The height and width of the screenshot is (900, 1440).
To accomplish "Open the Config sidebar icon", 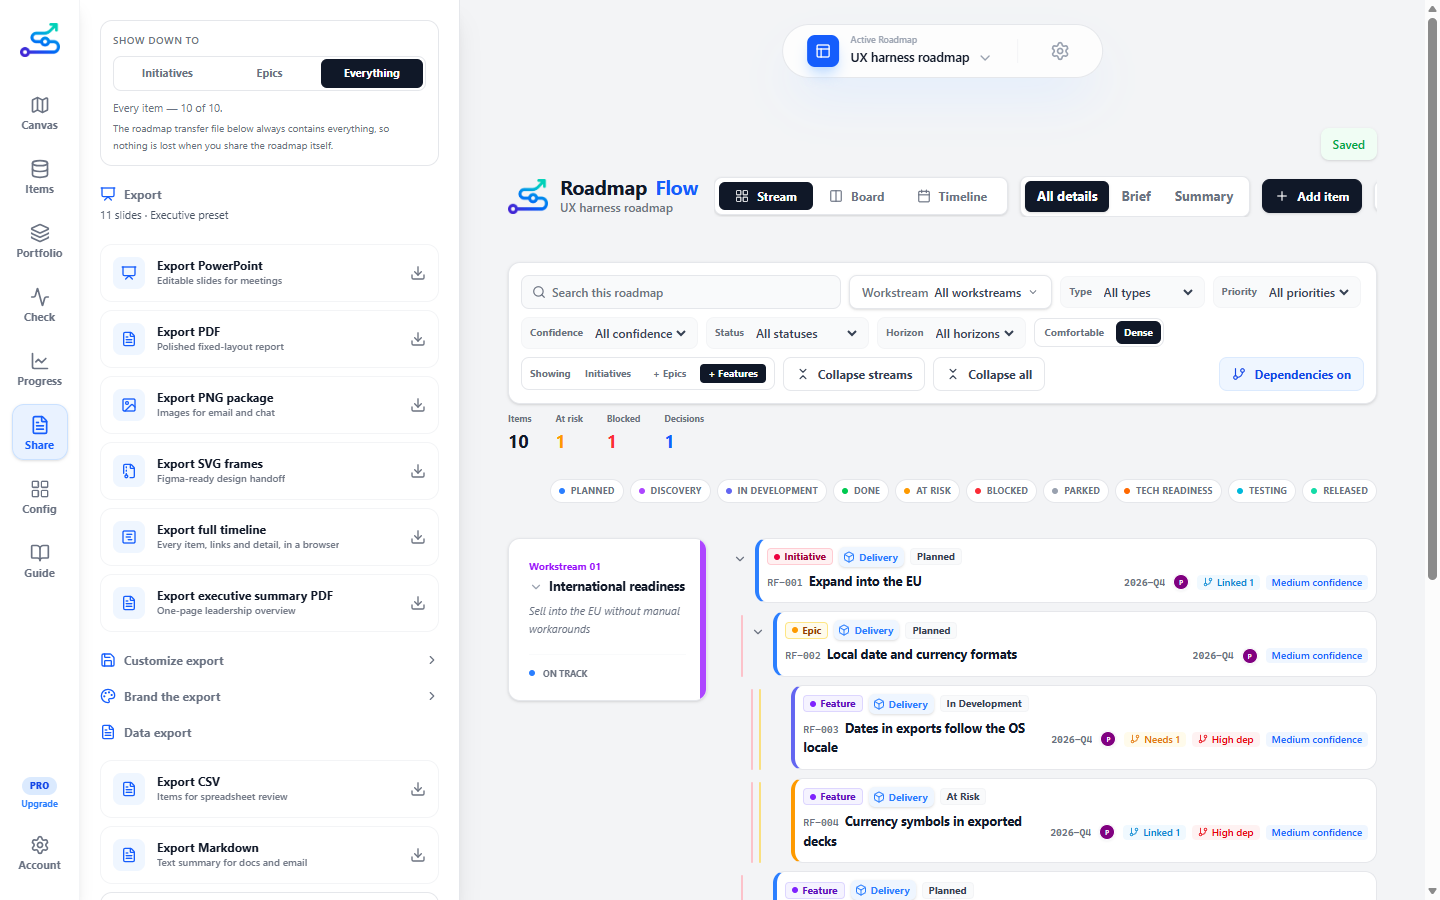I will point(39,497).
